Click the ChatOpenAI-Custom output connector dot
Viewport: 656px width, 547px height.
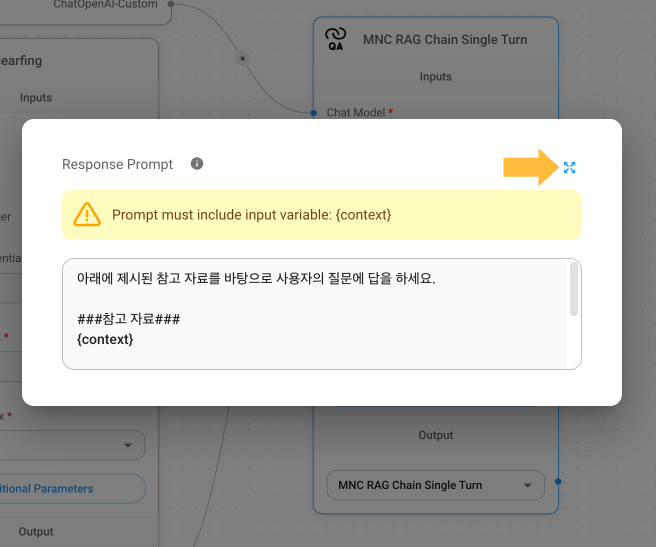point(171,5)
